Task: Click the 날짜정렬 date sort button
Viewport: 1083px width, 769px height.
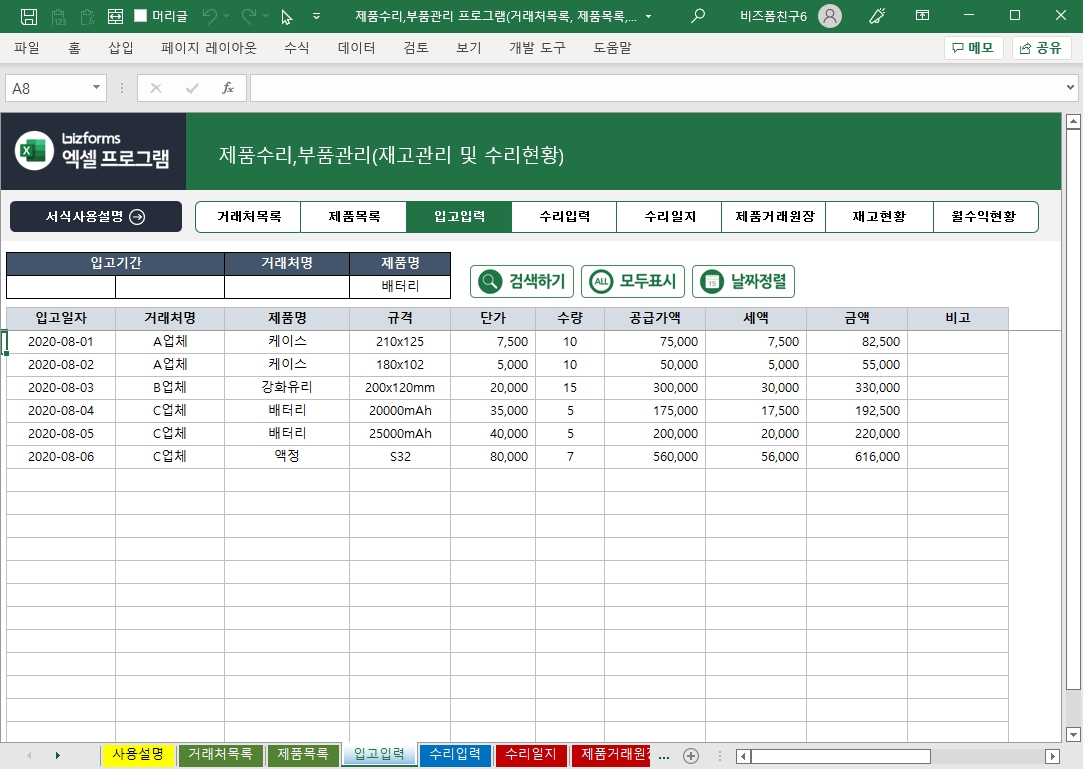Action: click(x=743, y=282)
